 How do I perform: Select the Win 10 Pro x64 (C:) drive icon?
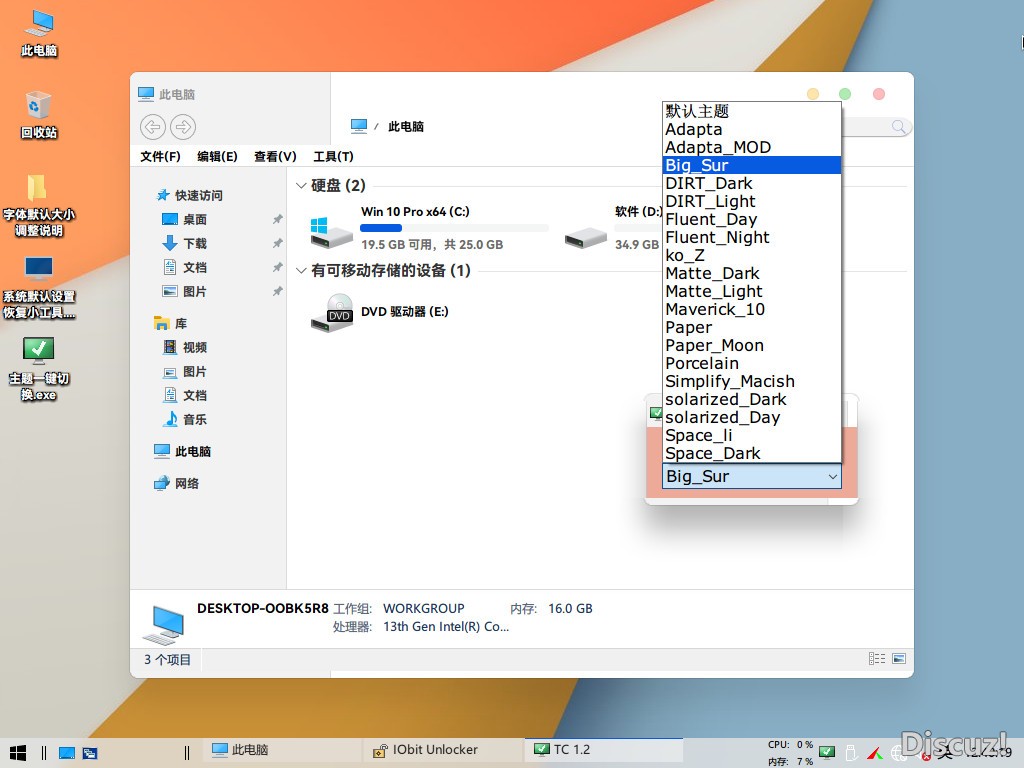331,231
